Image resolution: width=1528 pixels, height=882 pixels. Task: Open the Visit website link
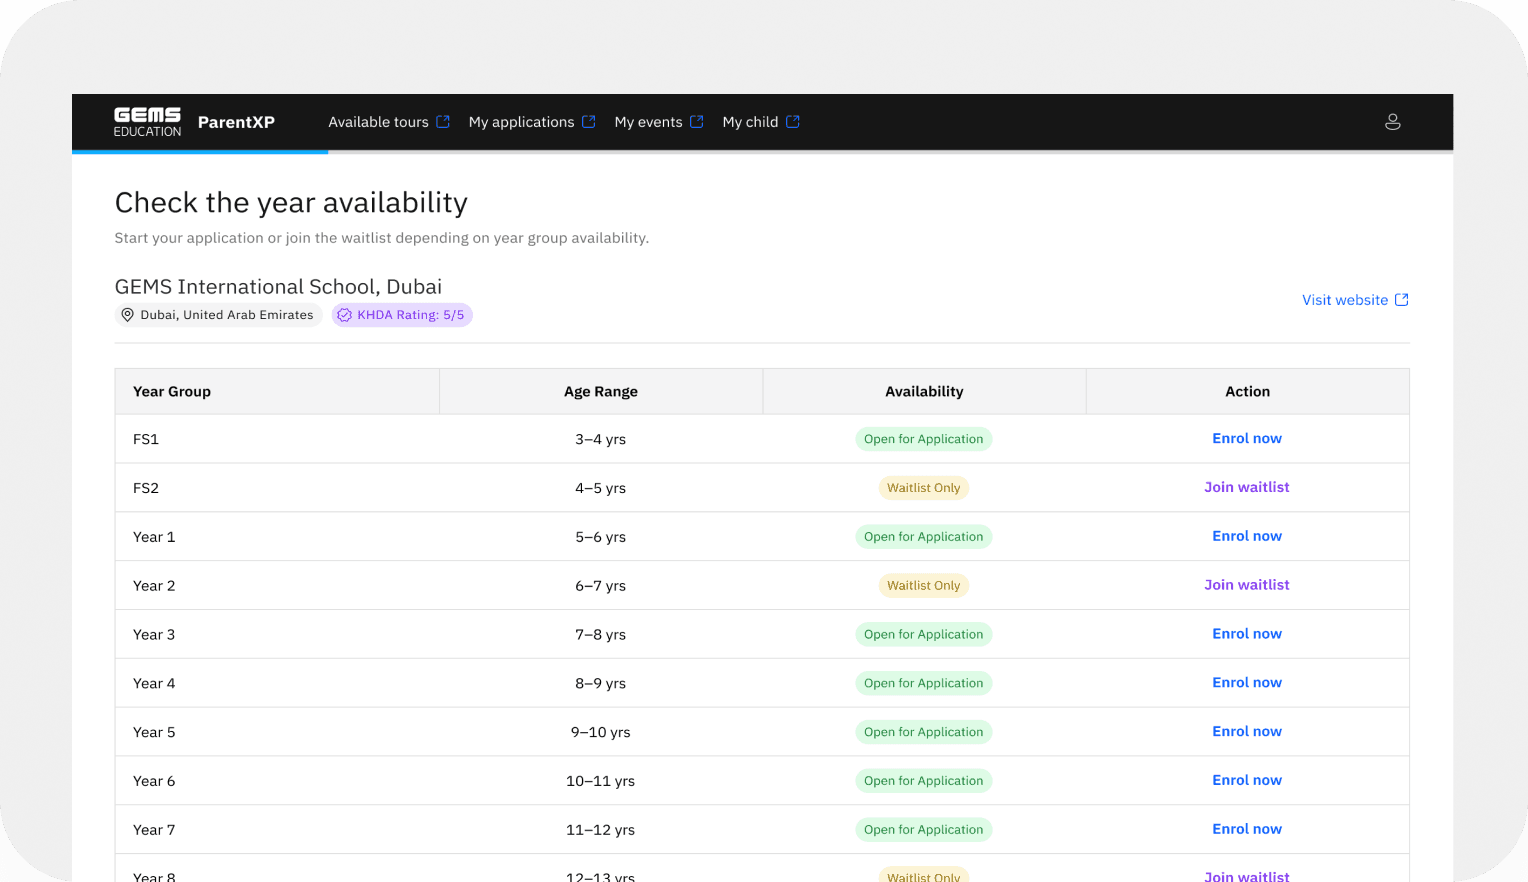point(1344,299)
